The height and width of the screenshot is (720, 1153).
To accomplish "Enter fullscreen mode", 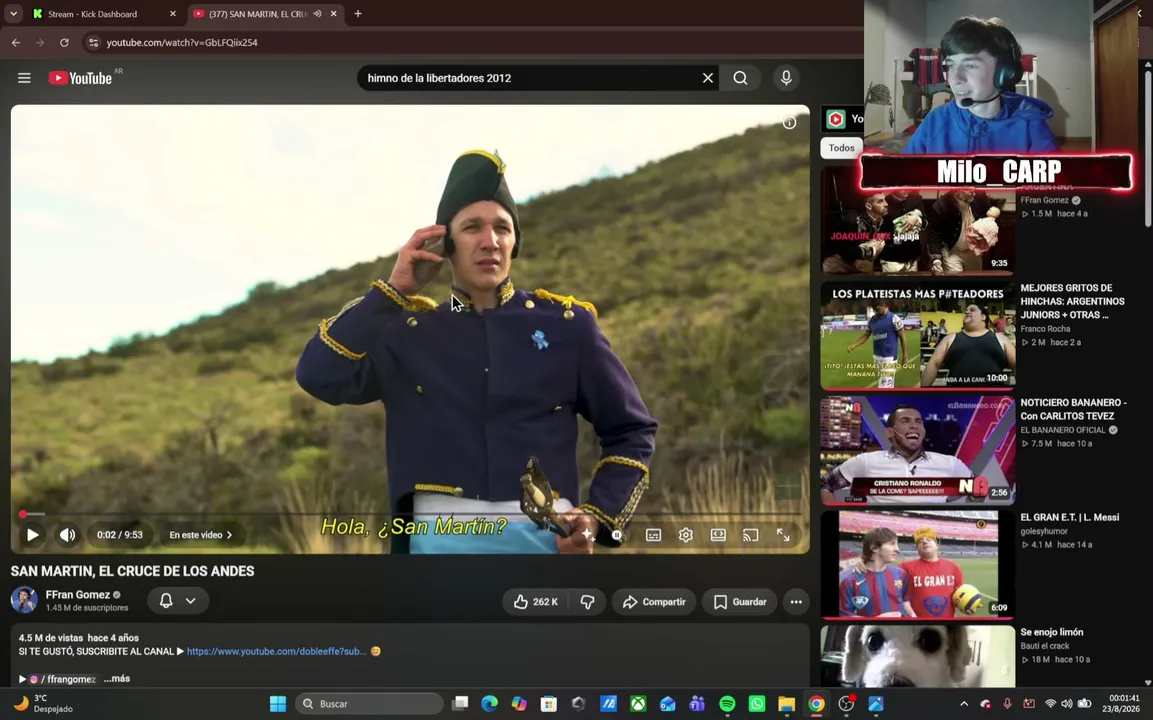I will click(x=783, y=535).
